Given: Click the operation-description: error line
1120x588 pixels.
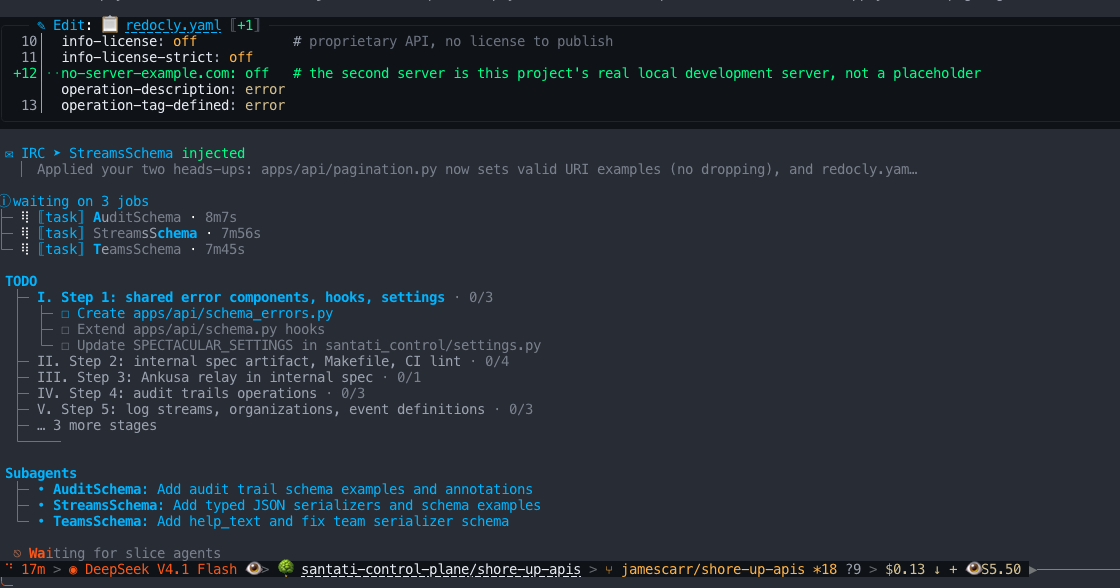Looking at the screenshot, I should point(173,89).
